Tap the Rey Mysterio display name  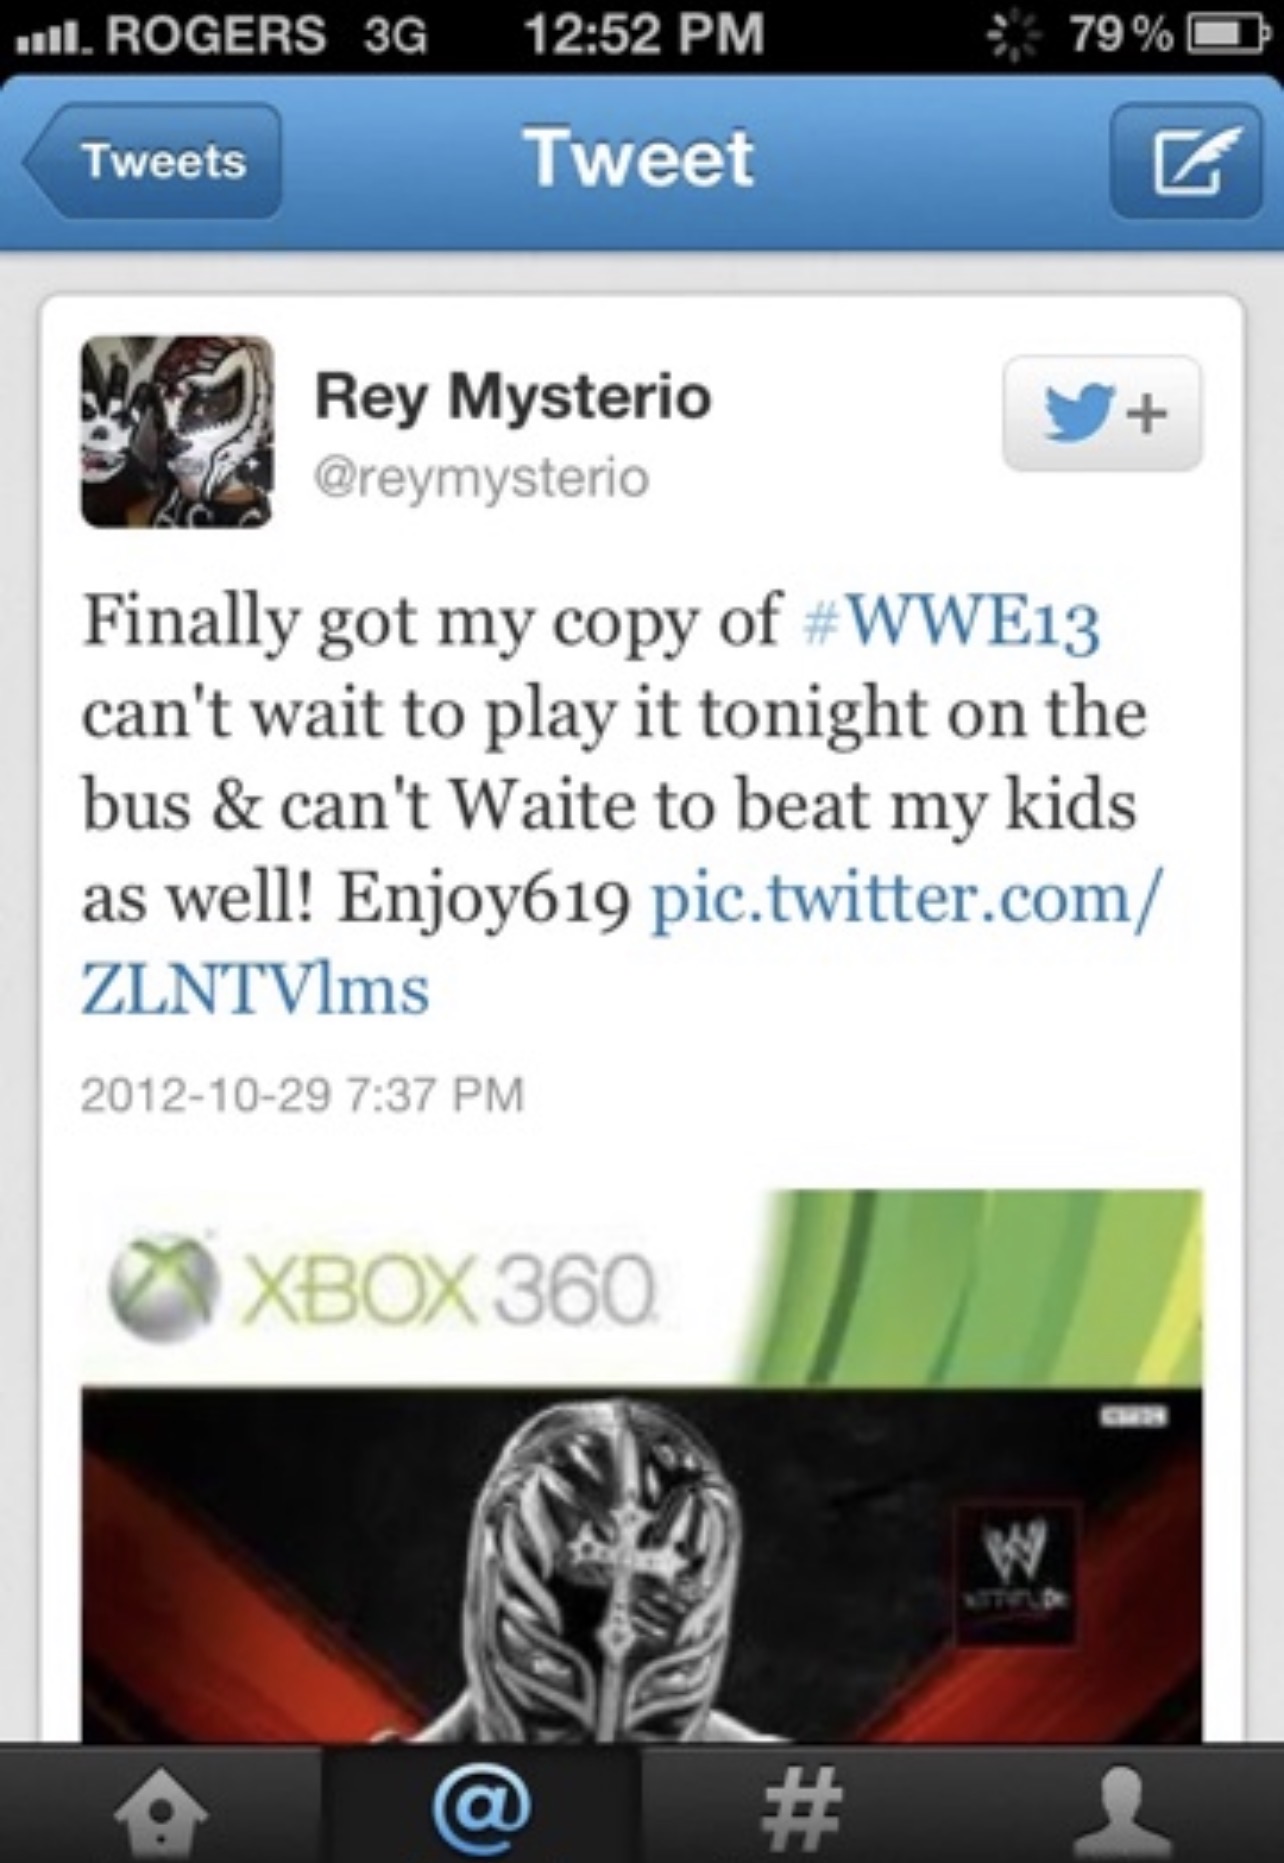(x=513, y=397)
